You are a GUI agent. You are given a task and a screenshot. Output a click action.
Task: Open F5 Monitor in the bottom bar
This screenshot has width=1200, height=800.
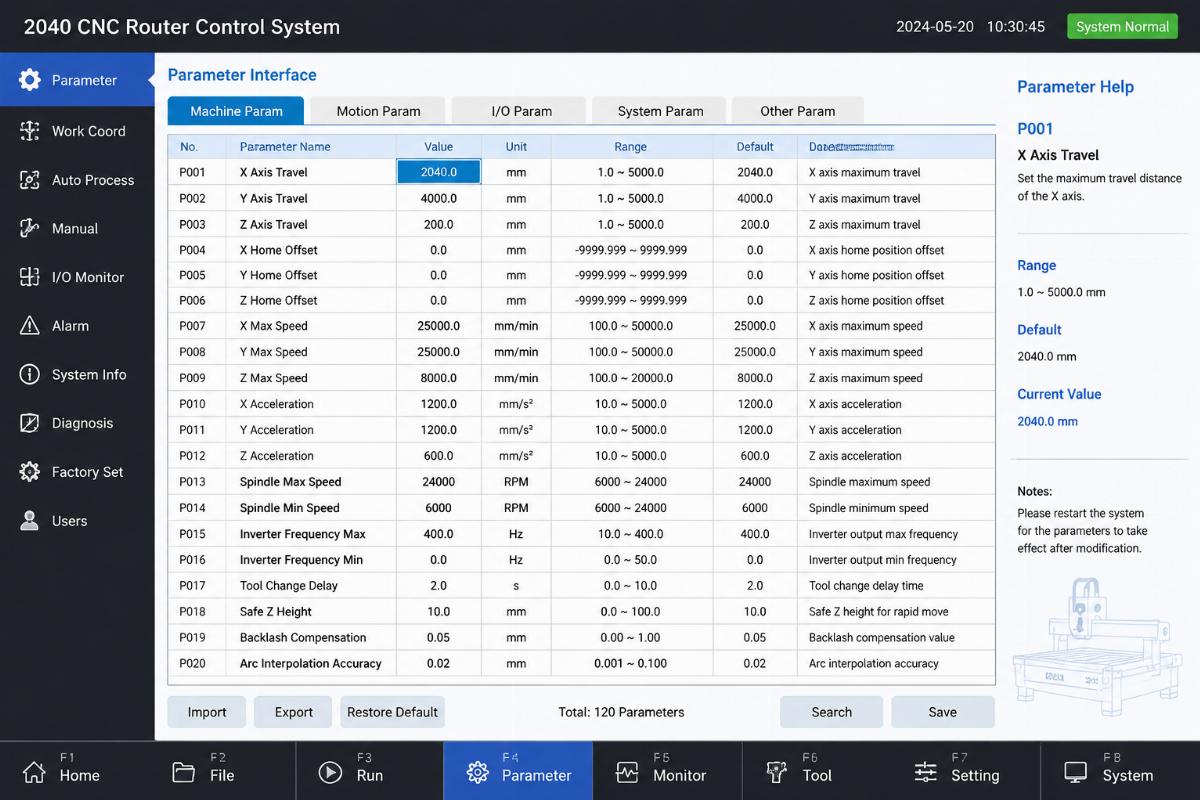(x=667, y=771)
